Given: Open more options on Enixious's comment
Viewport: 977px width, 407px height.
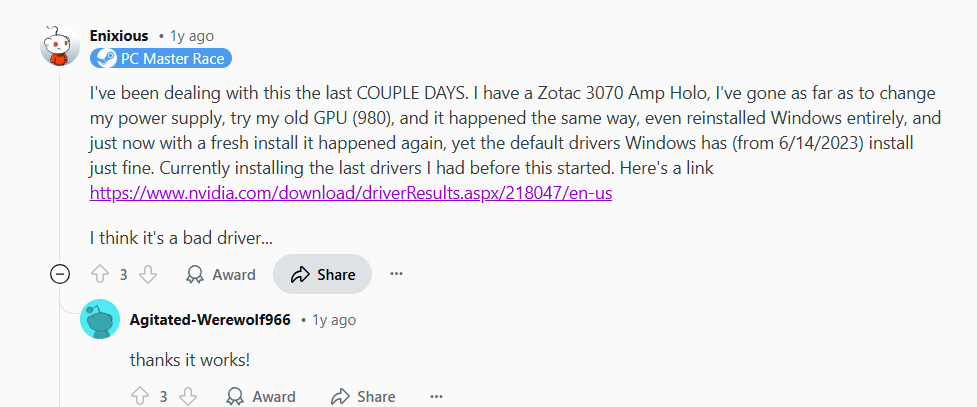Looking at the screenshot, I should [x=397, y=274].
